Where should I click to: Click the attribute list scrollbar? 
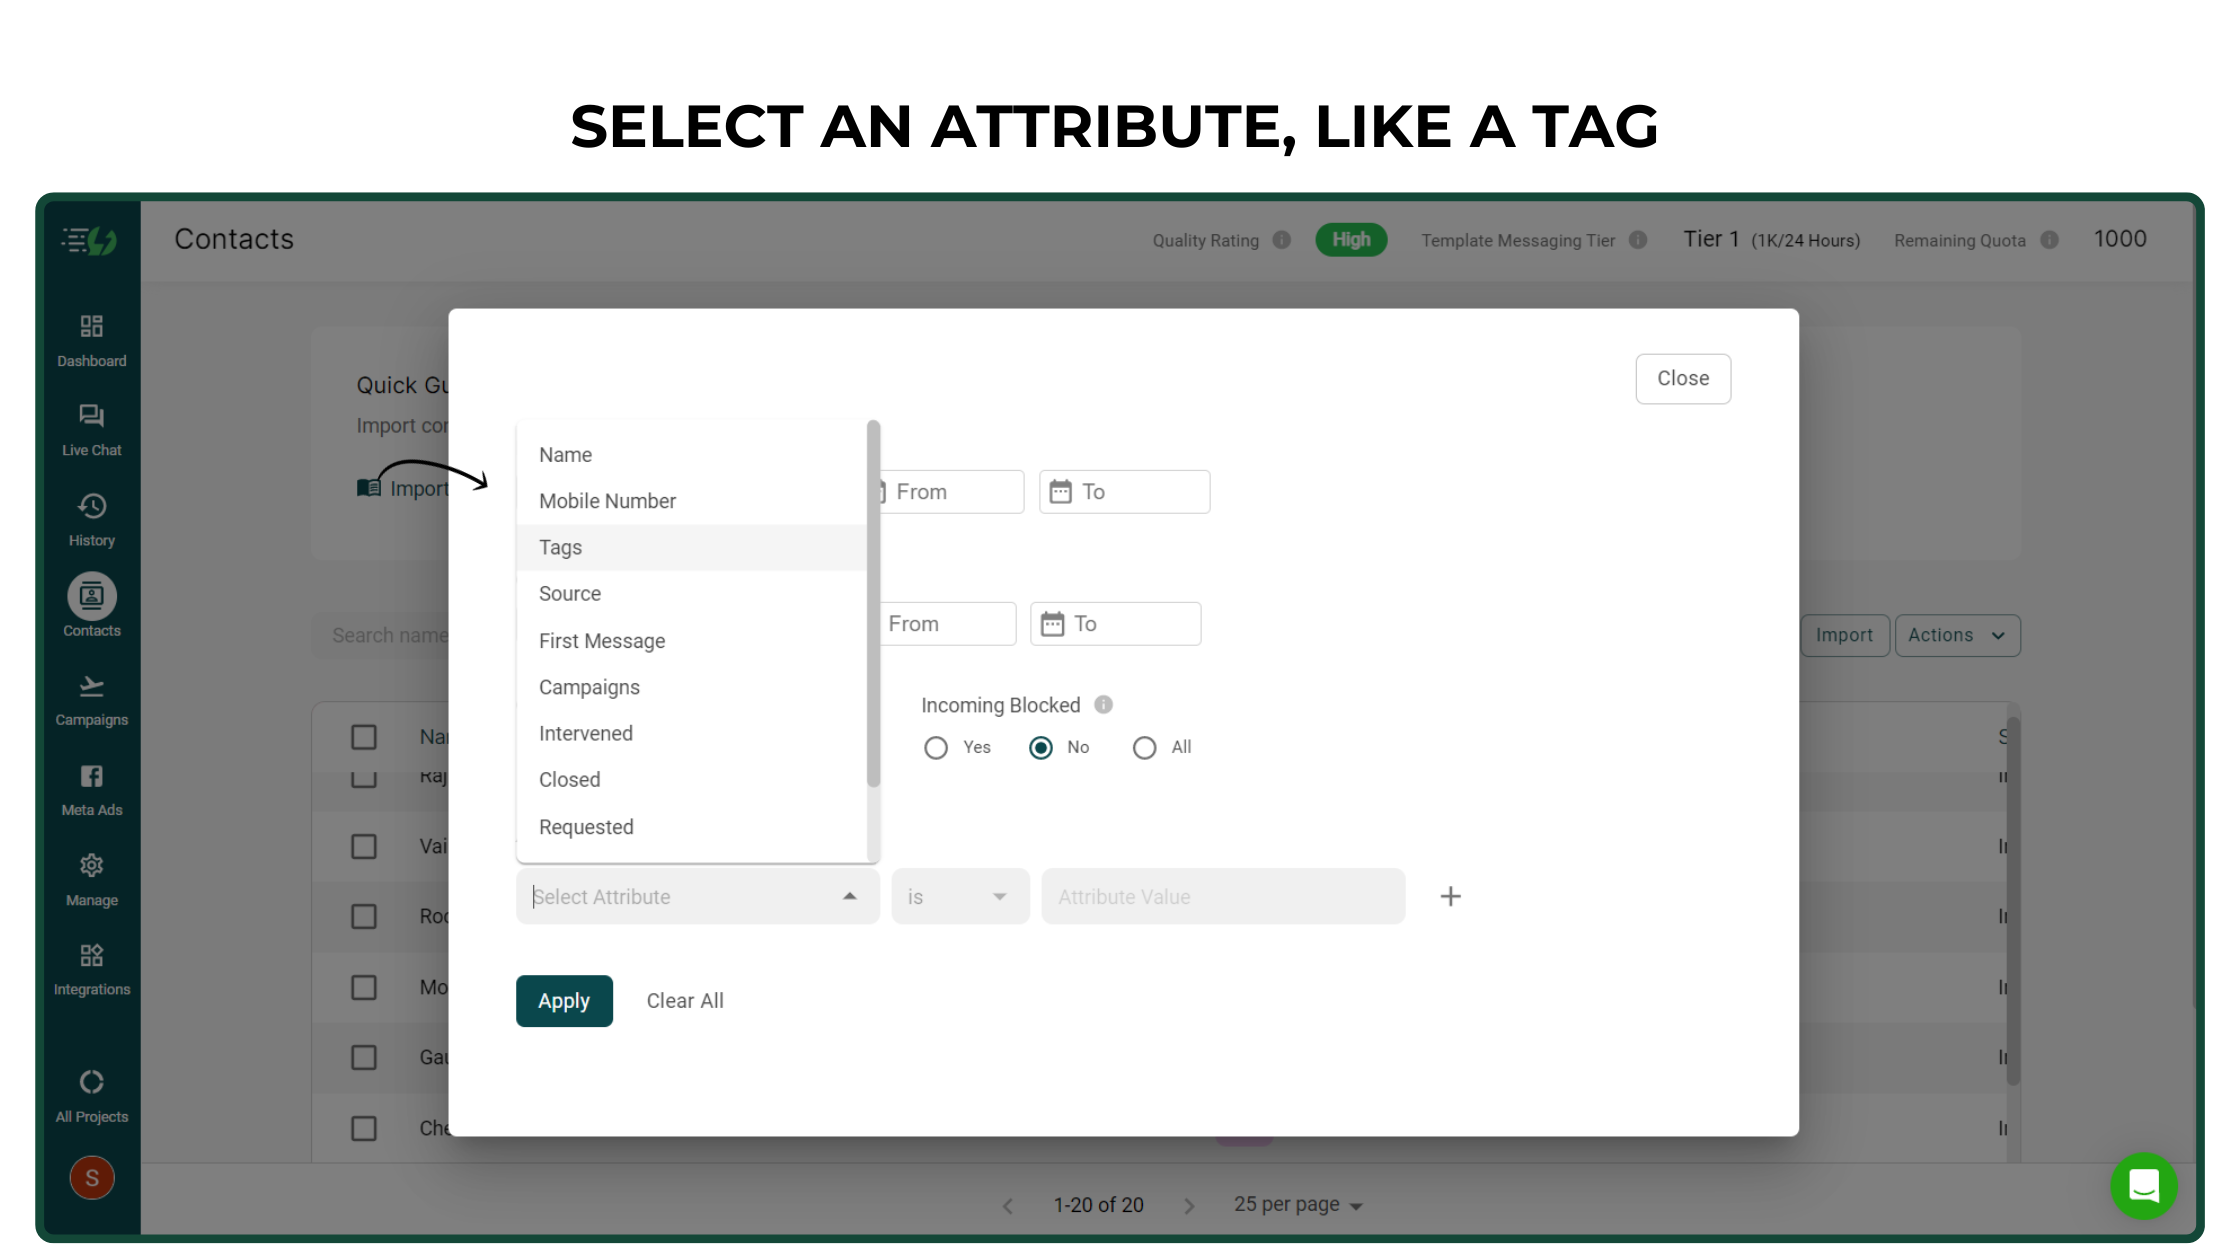click(873, 604)
